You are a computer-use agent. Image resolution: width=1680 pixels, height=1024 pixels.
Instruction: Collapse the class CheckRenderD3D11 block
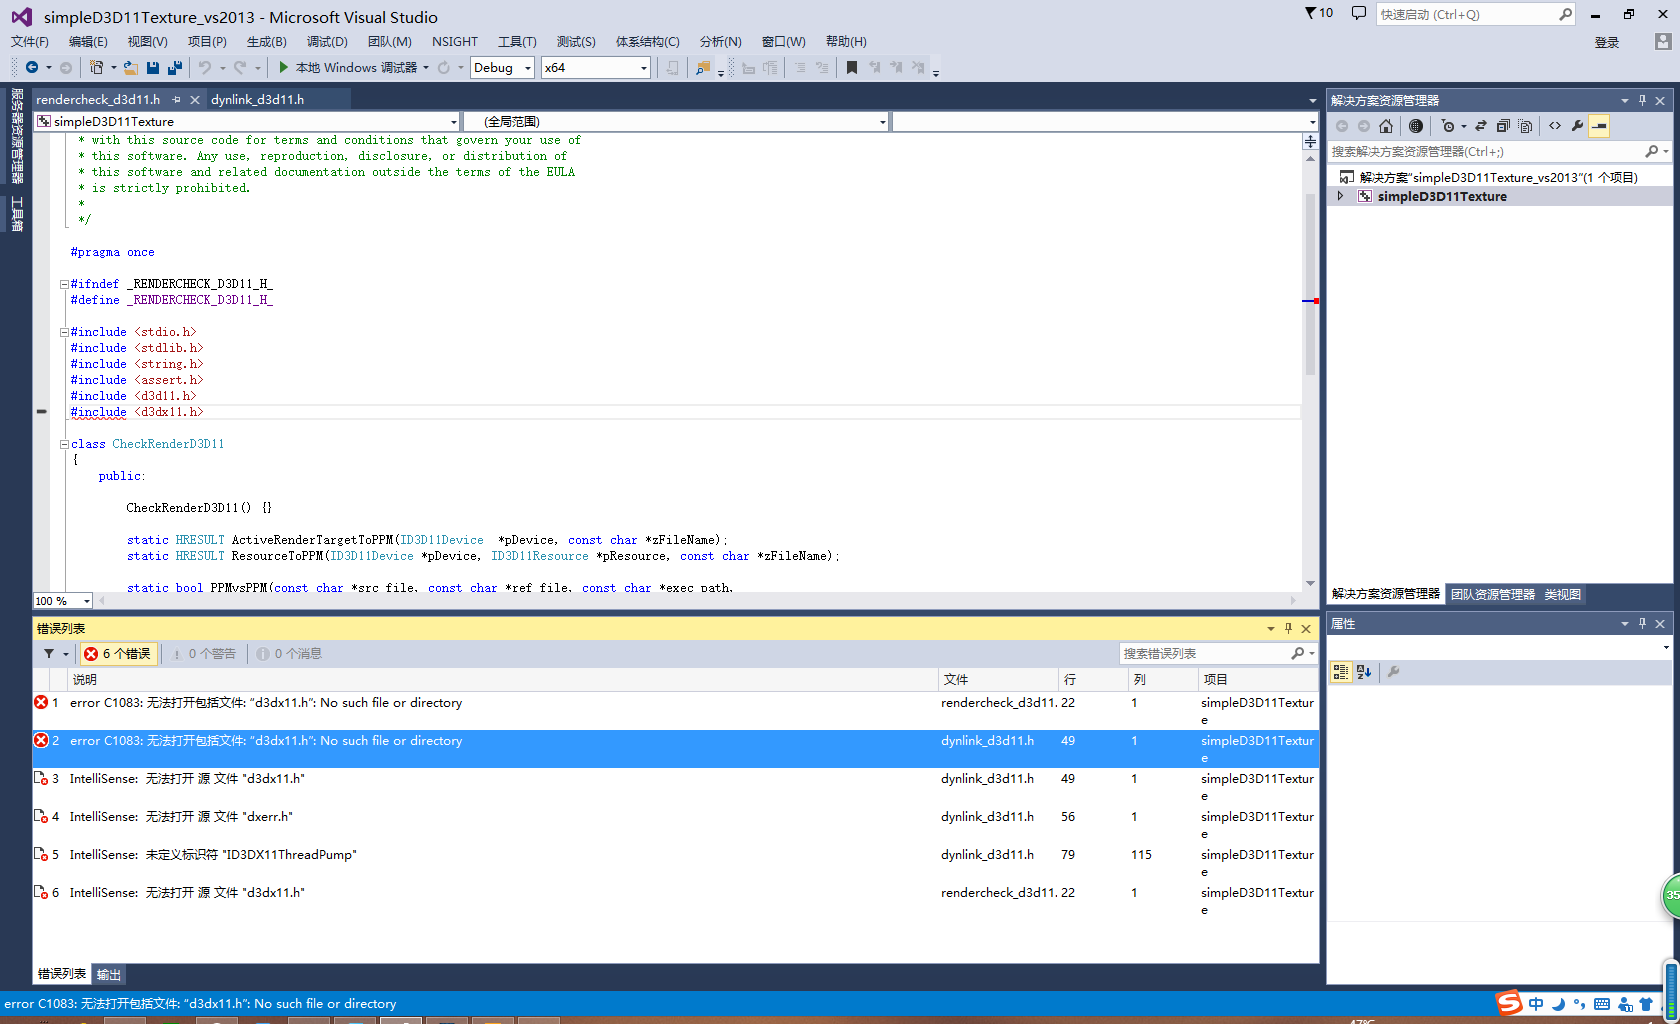coord(64,445)
